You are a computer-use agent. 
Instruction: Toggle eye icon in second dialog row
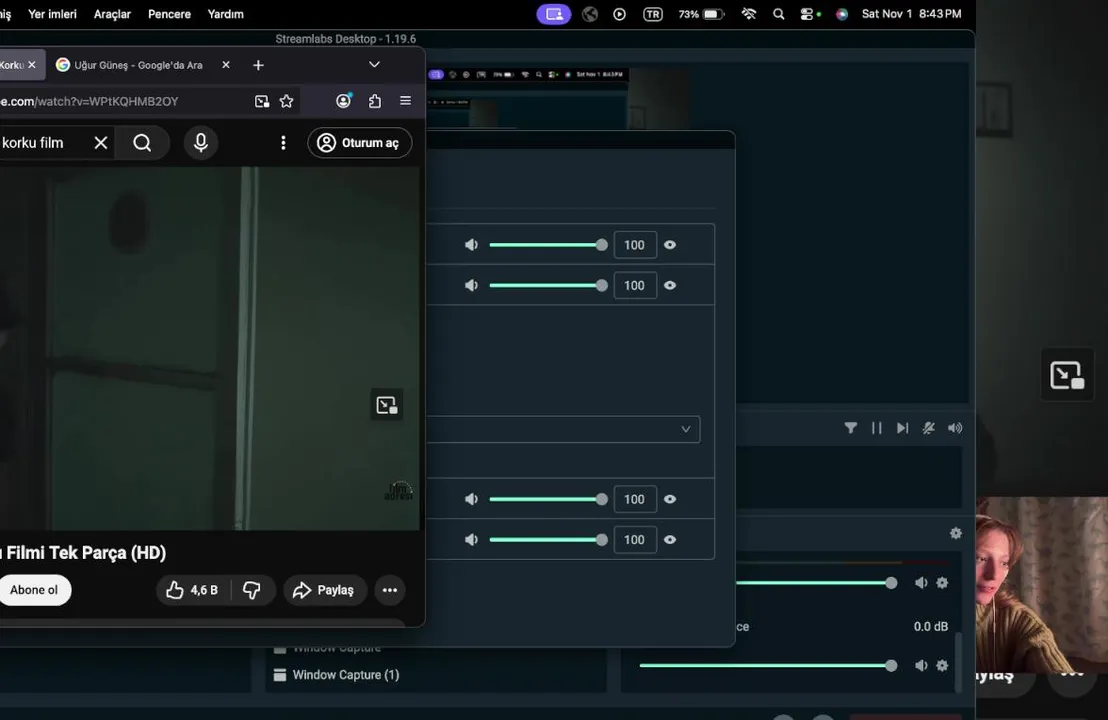pyautogui.click(x=670, y=285)
